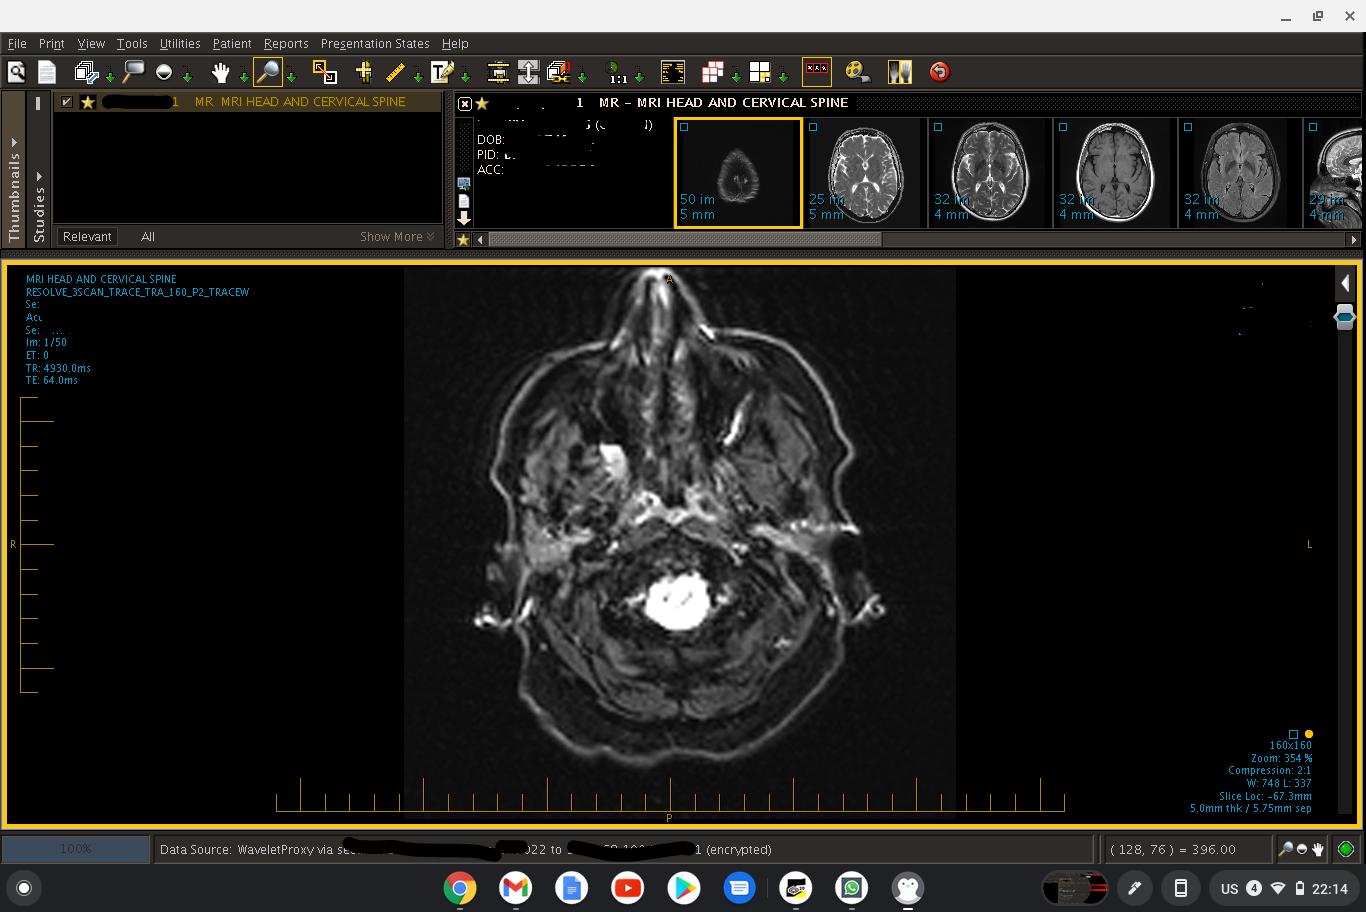Image resolution: width=1366 pixels, height=912 pixels.
Task: Select the window level contrast tool
Action: [164, 72]
